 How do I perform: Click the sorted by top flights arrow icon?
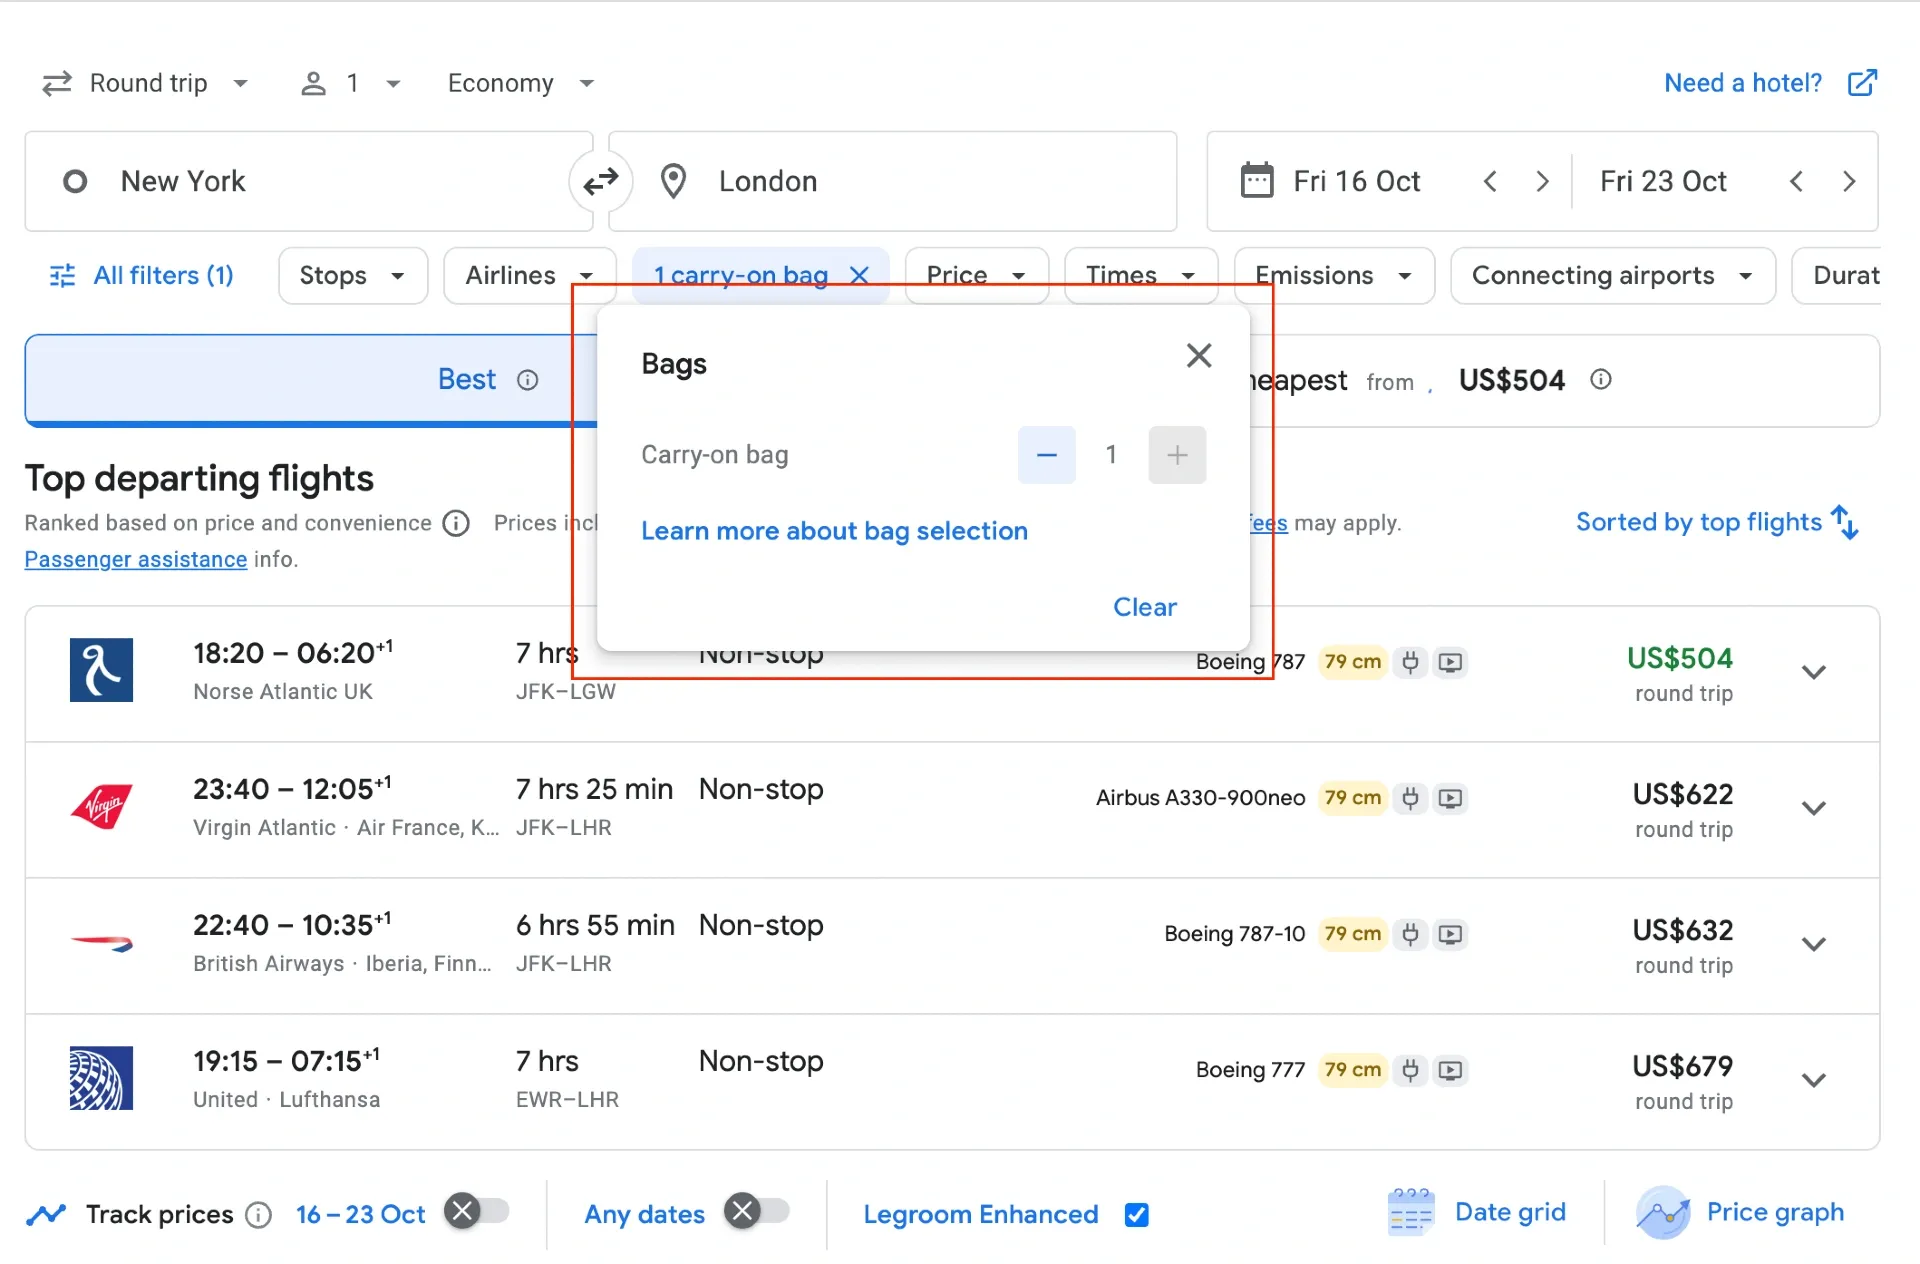click(x=1845, y=521)
